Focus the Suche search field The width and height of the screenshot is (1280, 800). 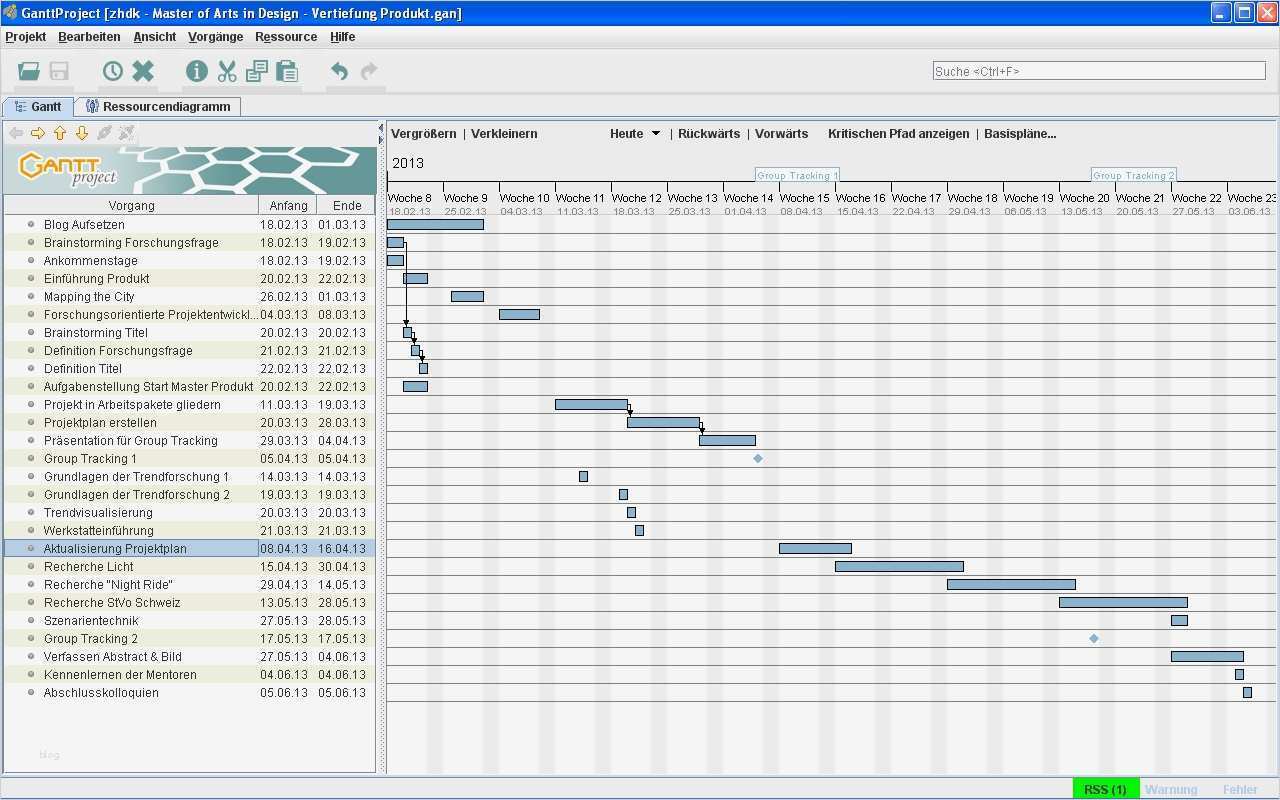pos(1099,71)
